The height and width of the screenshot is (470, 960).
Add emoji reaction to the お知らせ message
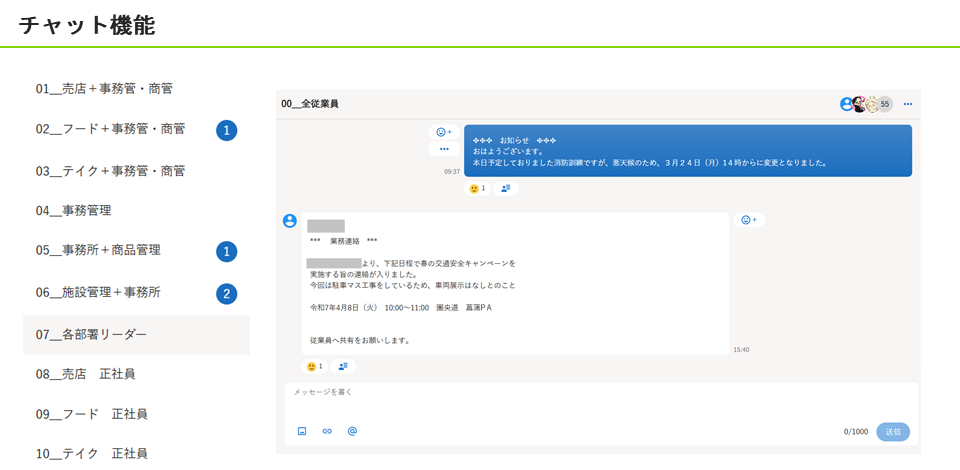coord(444,132)
